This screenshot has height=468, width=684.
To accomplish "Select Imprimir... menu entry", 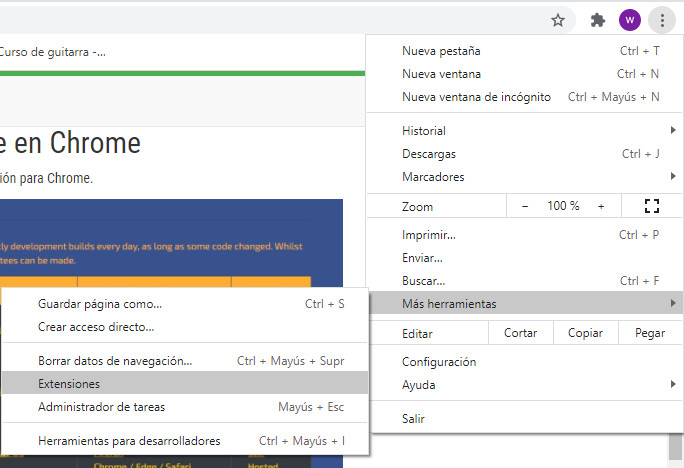I will (525, 235).
